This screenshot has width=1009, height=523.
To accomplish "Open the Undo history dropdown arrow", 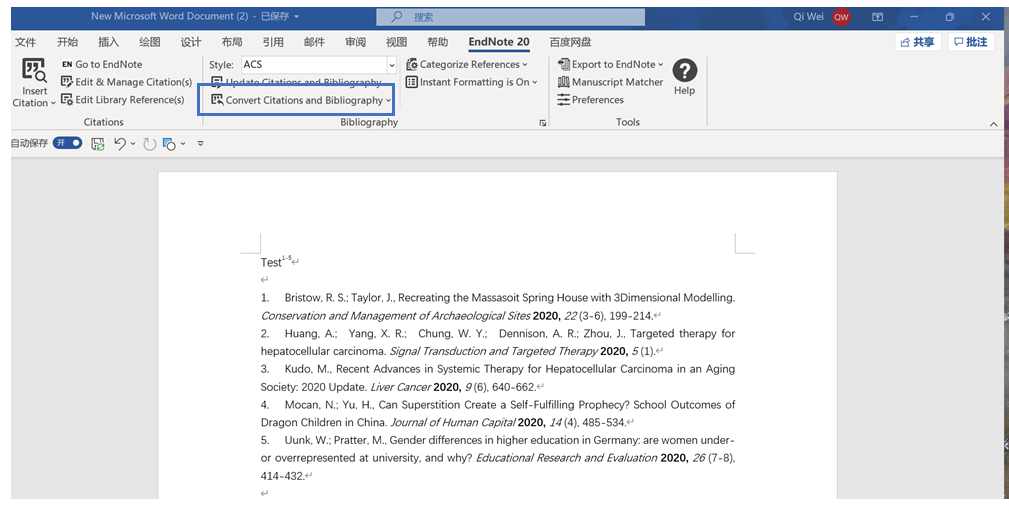I will click(x=133, y=144).
